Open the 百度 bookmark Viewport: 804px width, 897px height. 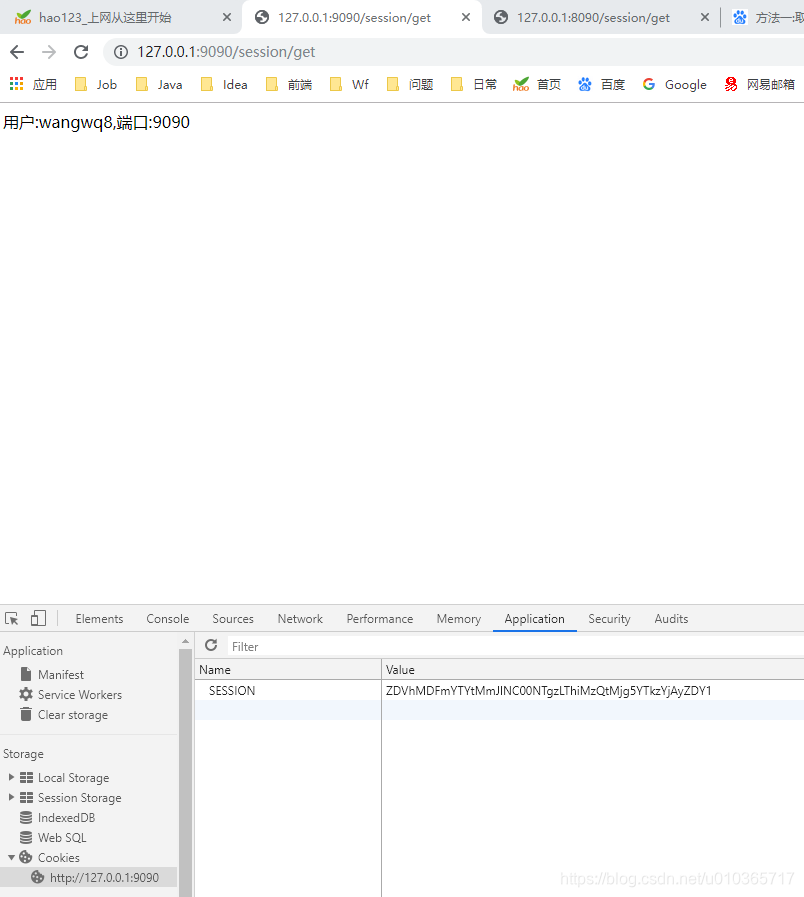point(611,84)
